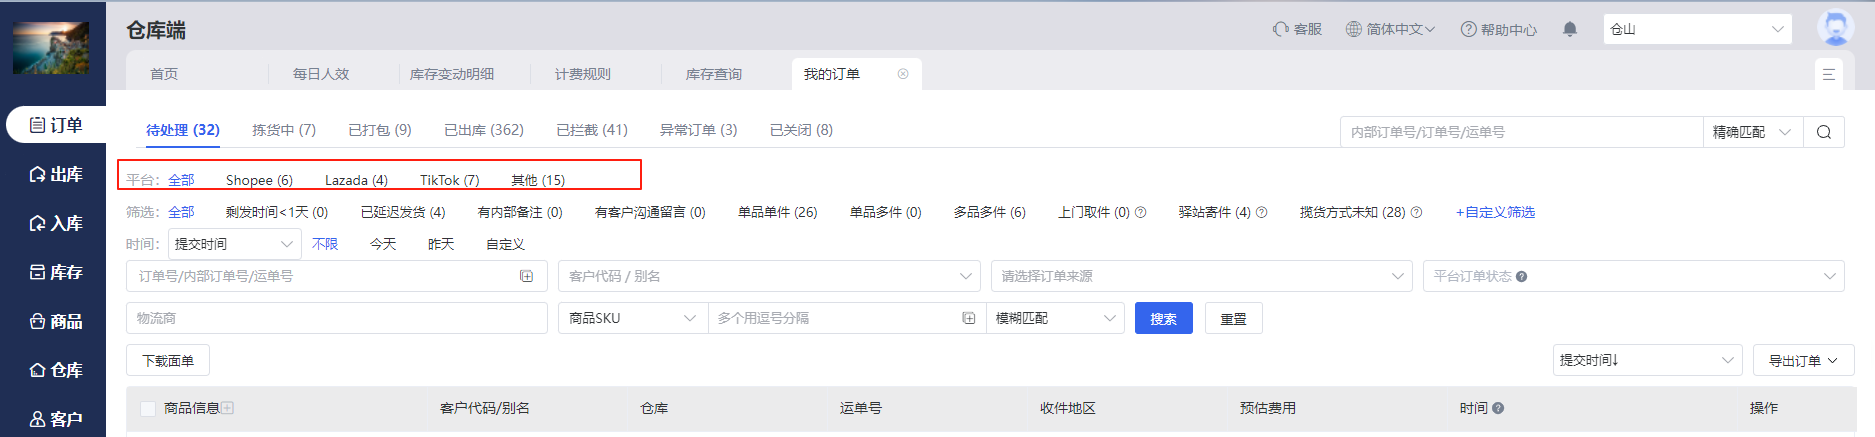Click the info icon beside 时间 column header
Viewport: 1875px width, 437px height.
click(x=1498, y=408)
